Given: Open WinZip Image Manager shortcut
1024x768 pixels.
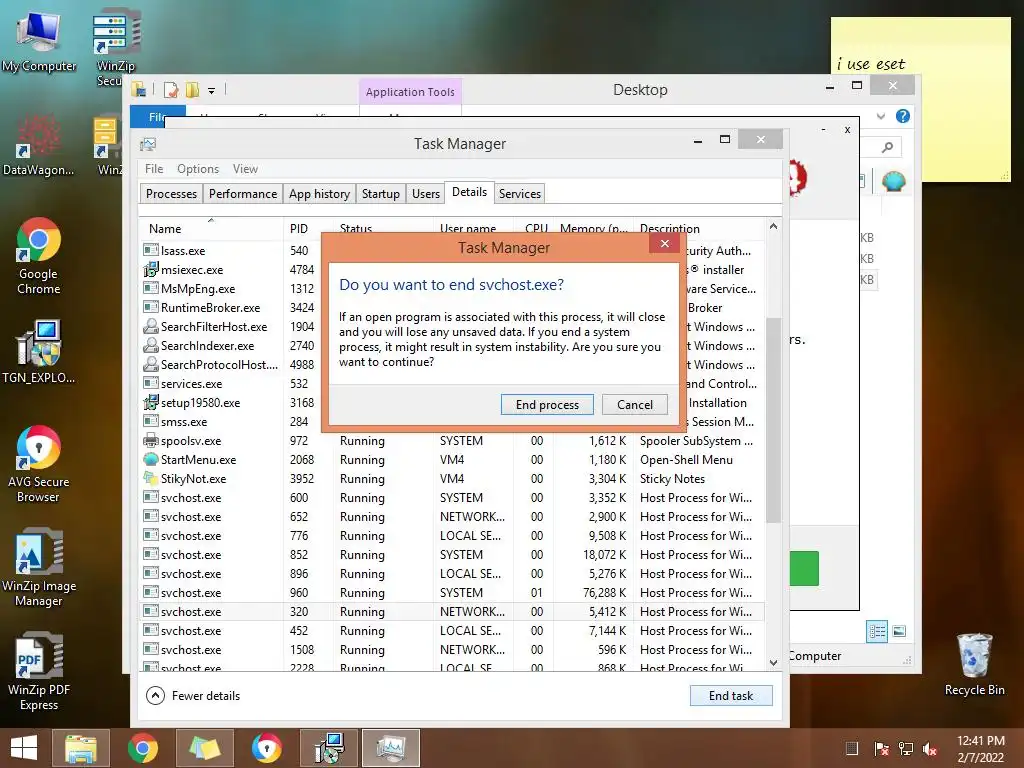Looking at the screenshot, I should click(39, 568).
